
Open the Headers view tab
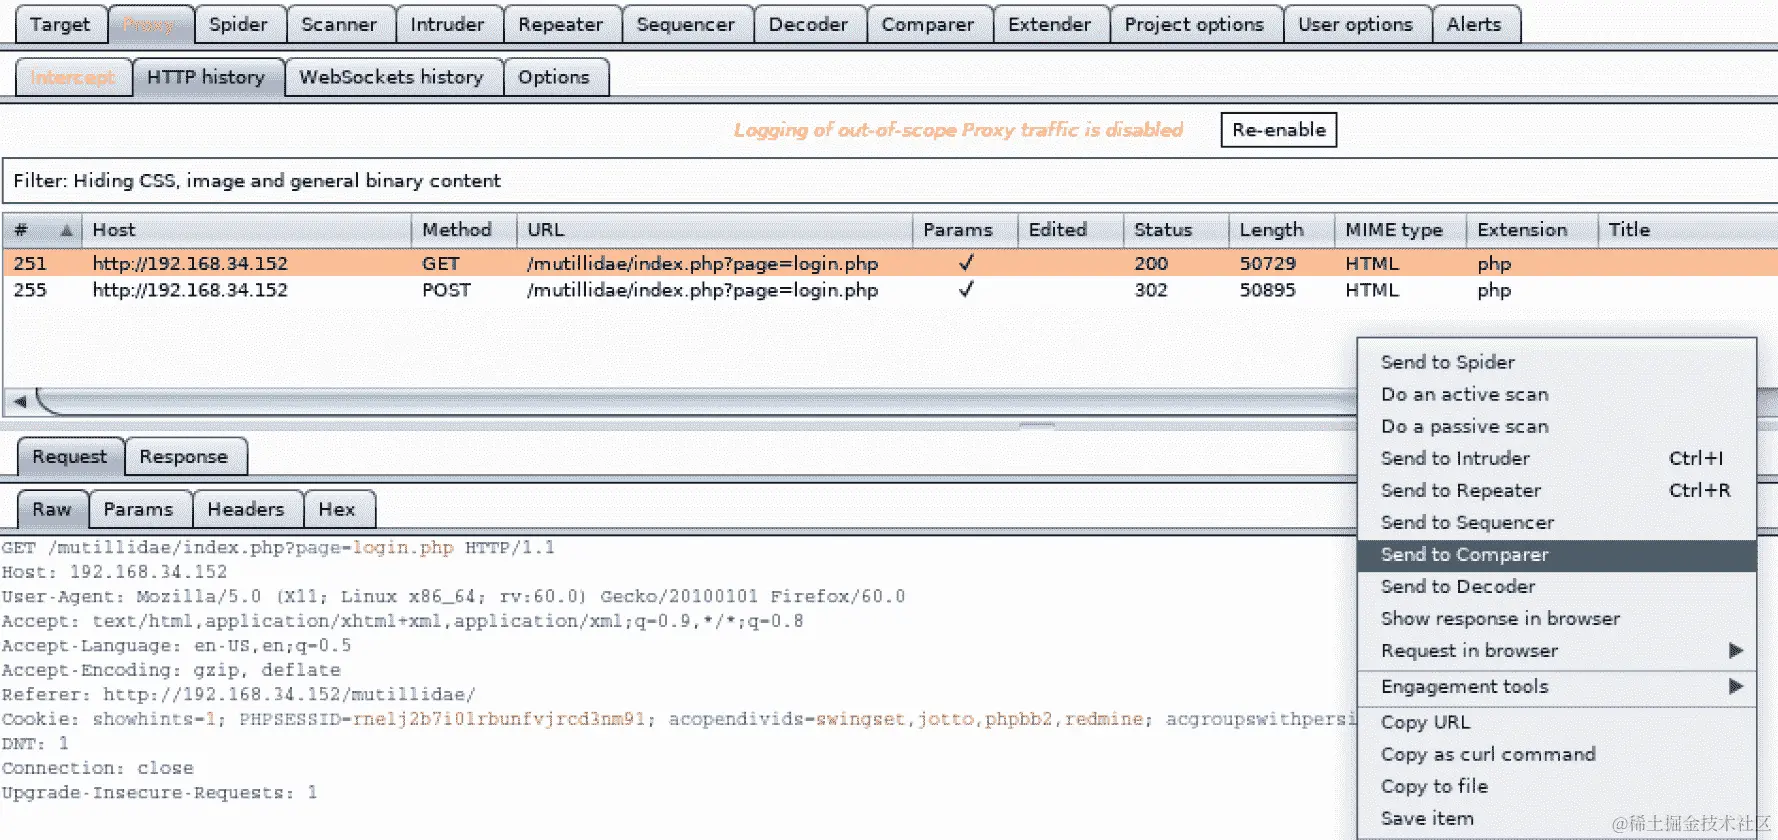coord(246,510)
